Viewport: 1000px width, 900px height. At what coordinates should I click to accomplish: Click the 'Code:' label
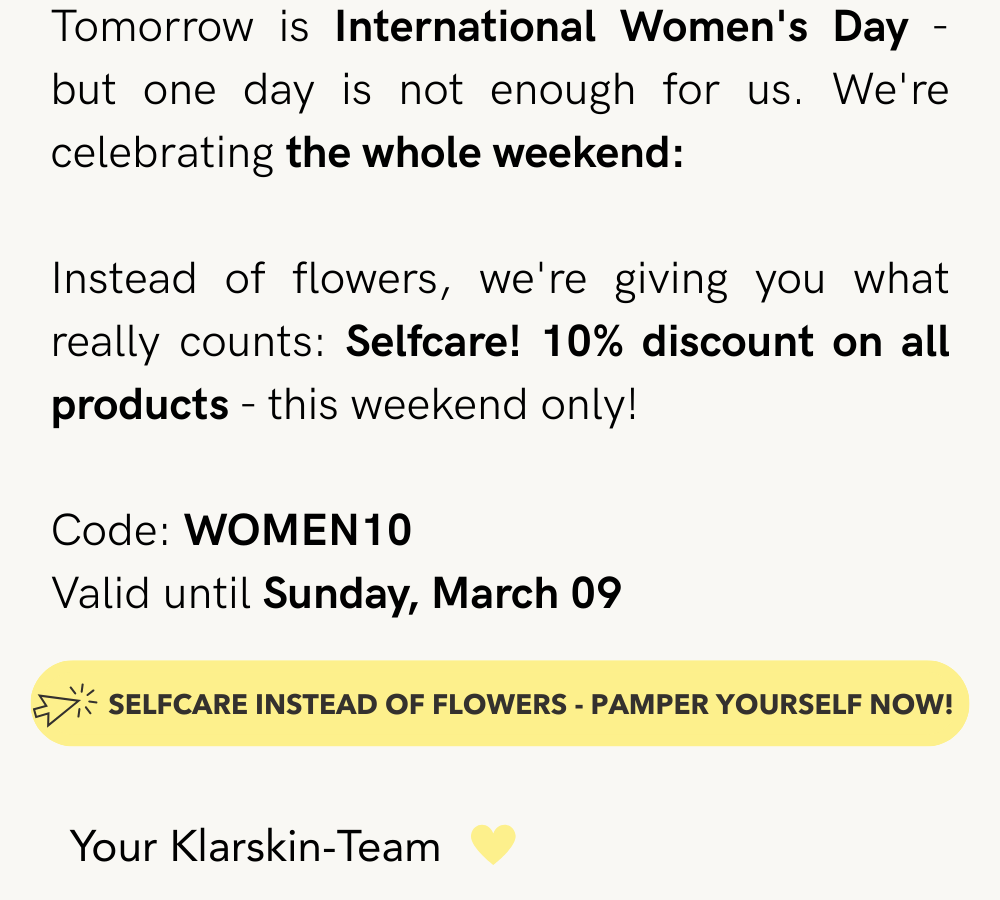click(111, 530)
